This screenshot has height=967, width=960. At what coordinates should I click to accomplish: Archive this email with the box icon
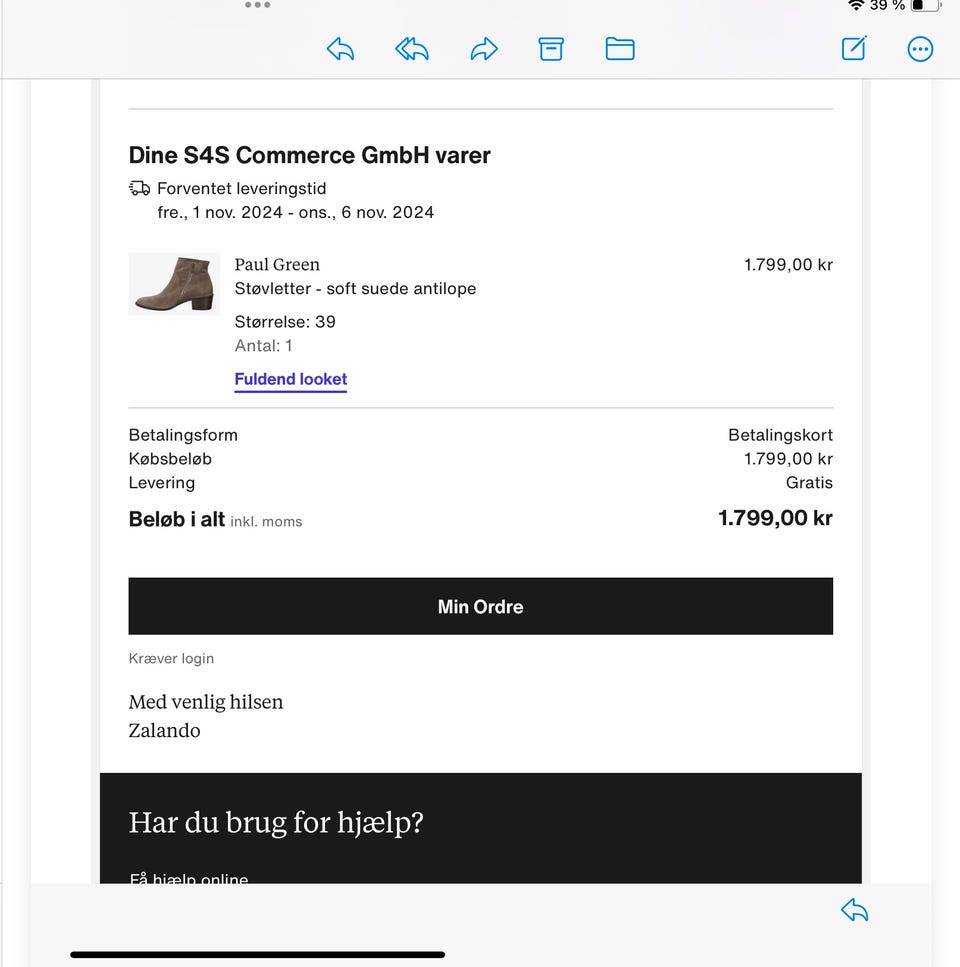[551, 49]
